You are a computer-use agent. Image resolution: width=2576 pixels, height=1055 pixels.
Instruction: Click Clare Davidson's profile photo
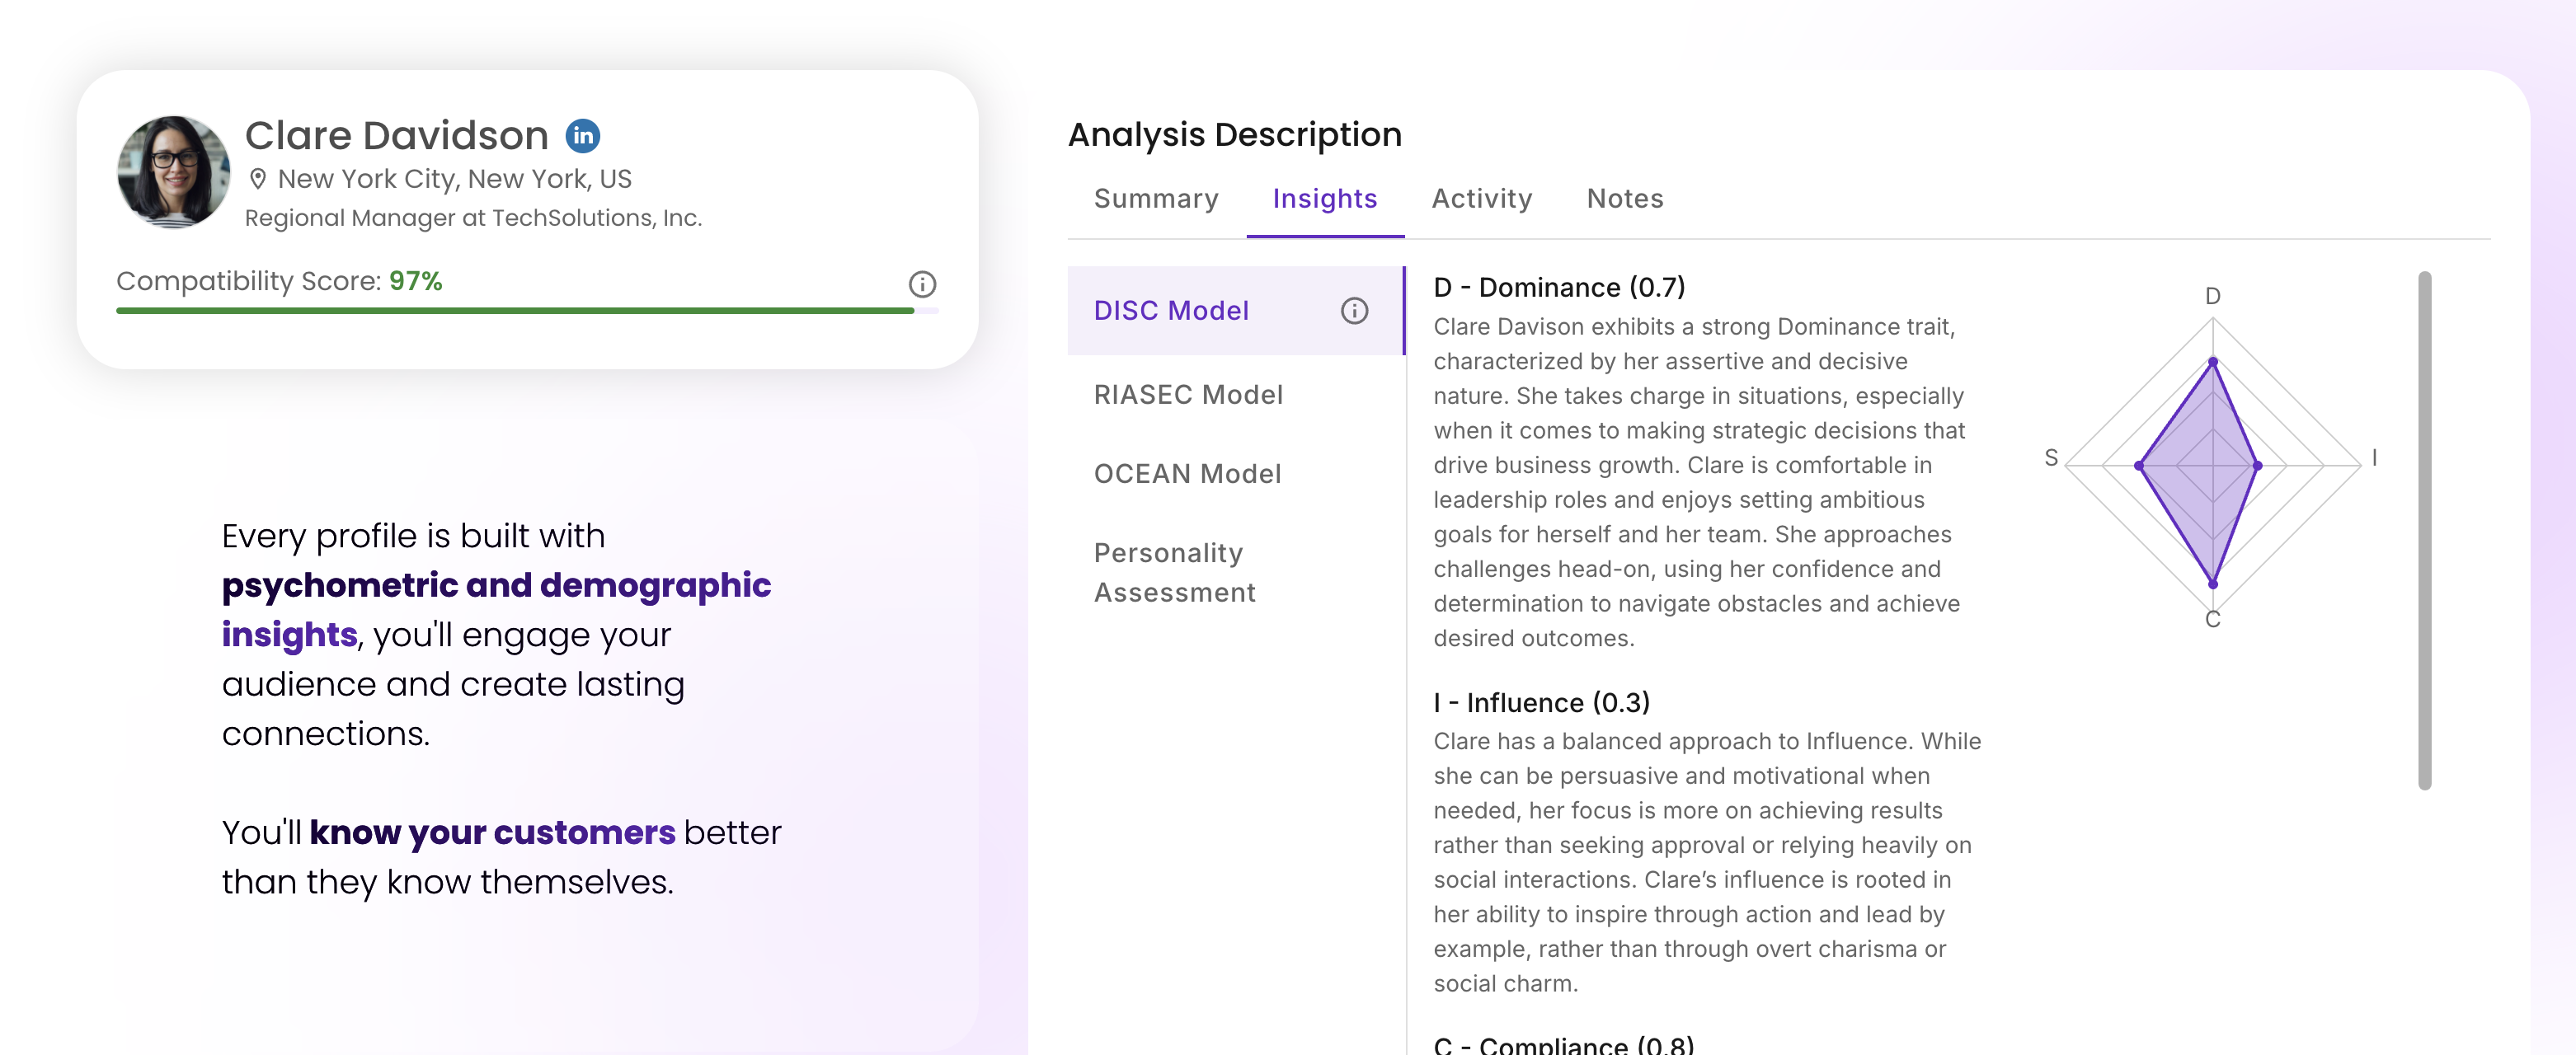173,172
